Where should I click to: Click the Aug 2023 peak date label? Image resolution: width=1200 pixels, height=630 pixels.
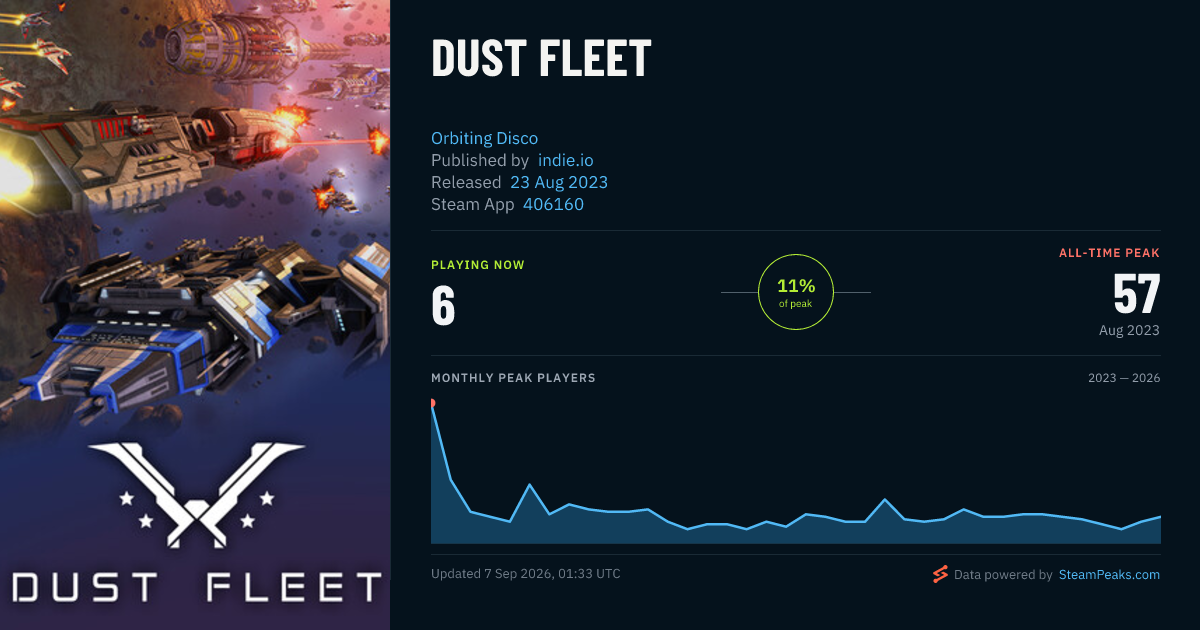tap(1129, 330)
